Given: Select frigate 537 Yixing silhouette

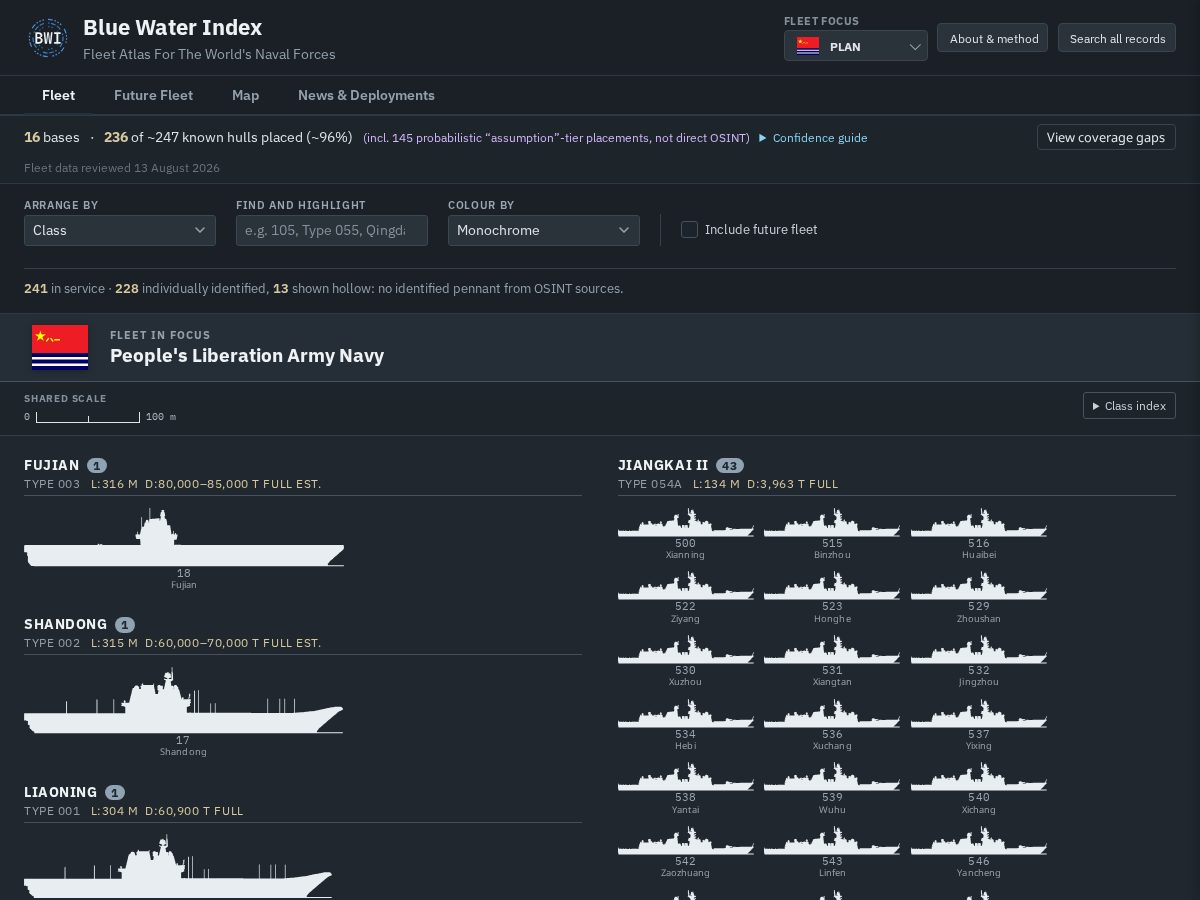Looking at the screenshot, I should 979,714.
